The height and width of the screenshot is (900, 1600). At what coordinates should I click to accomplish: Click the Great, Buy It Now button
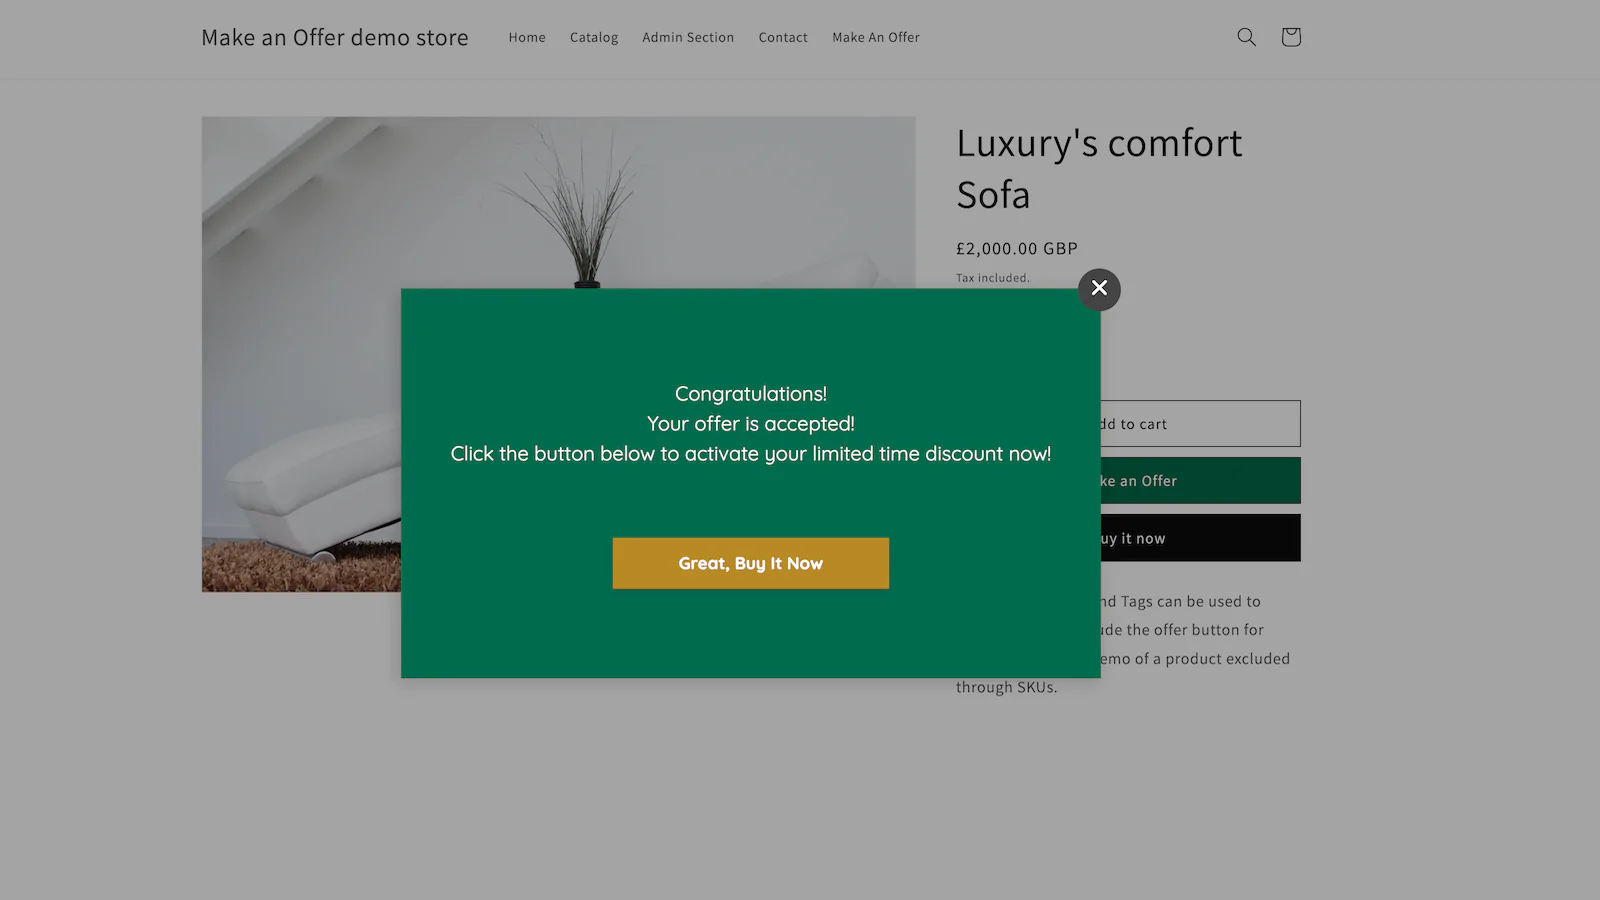pos(751,563)
